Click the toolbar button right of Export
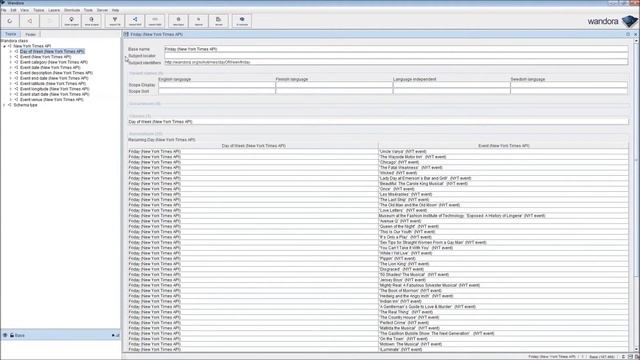Image resolution: width=640 pixels, height=360 pixels. click(155, 21)
